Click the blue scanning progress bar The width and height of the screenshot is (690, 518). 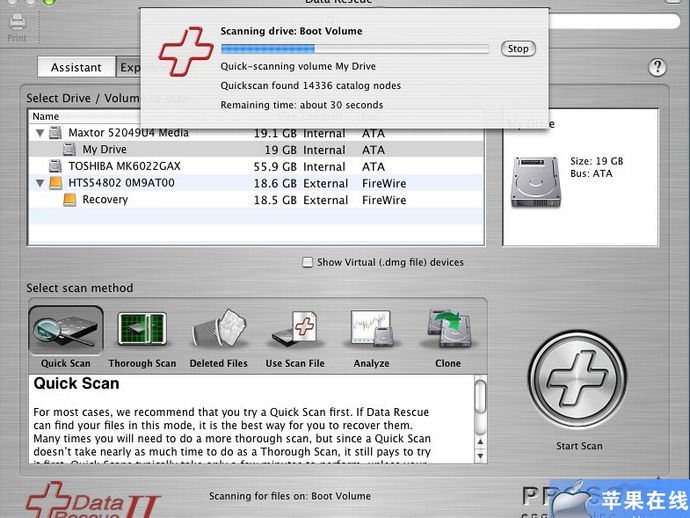tap(355, 49)
